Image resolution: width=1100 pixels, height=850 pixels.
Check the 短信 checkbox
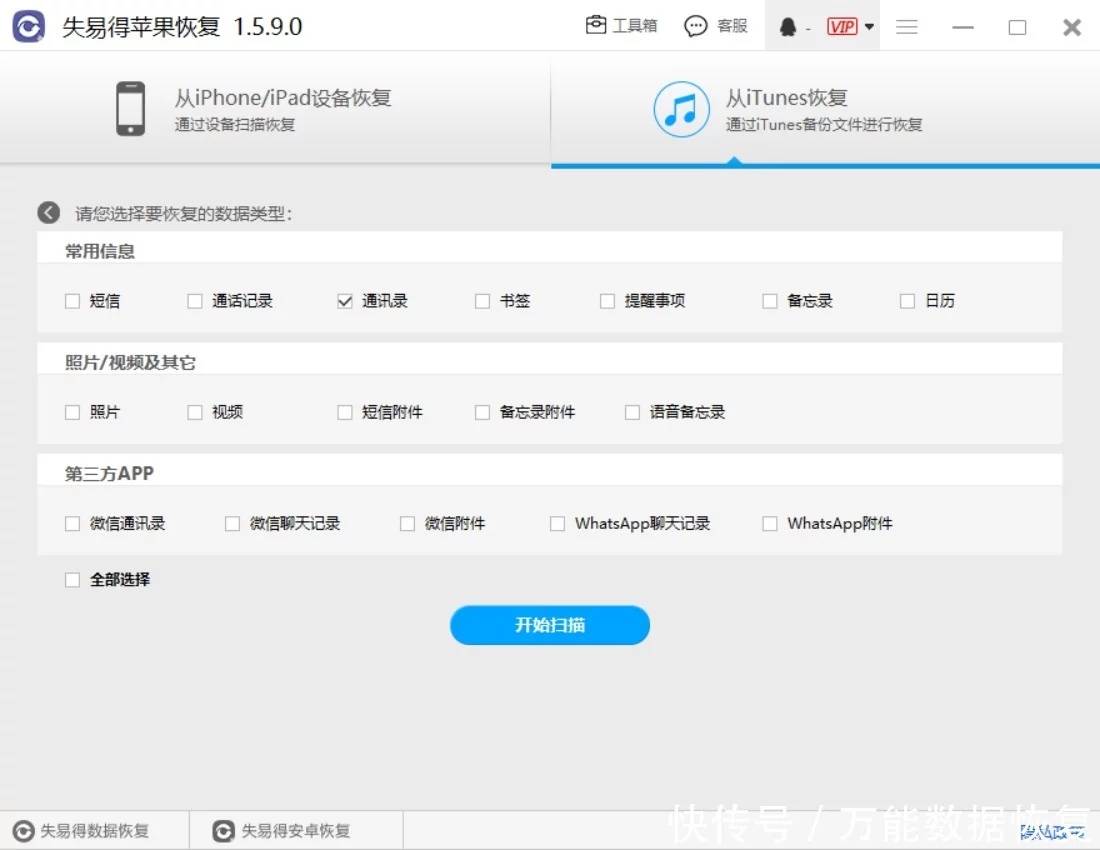pos(71,300)
